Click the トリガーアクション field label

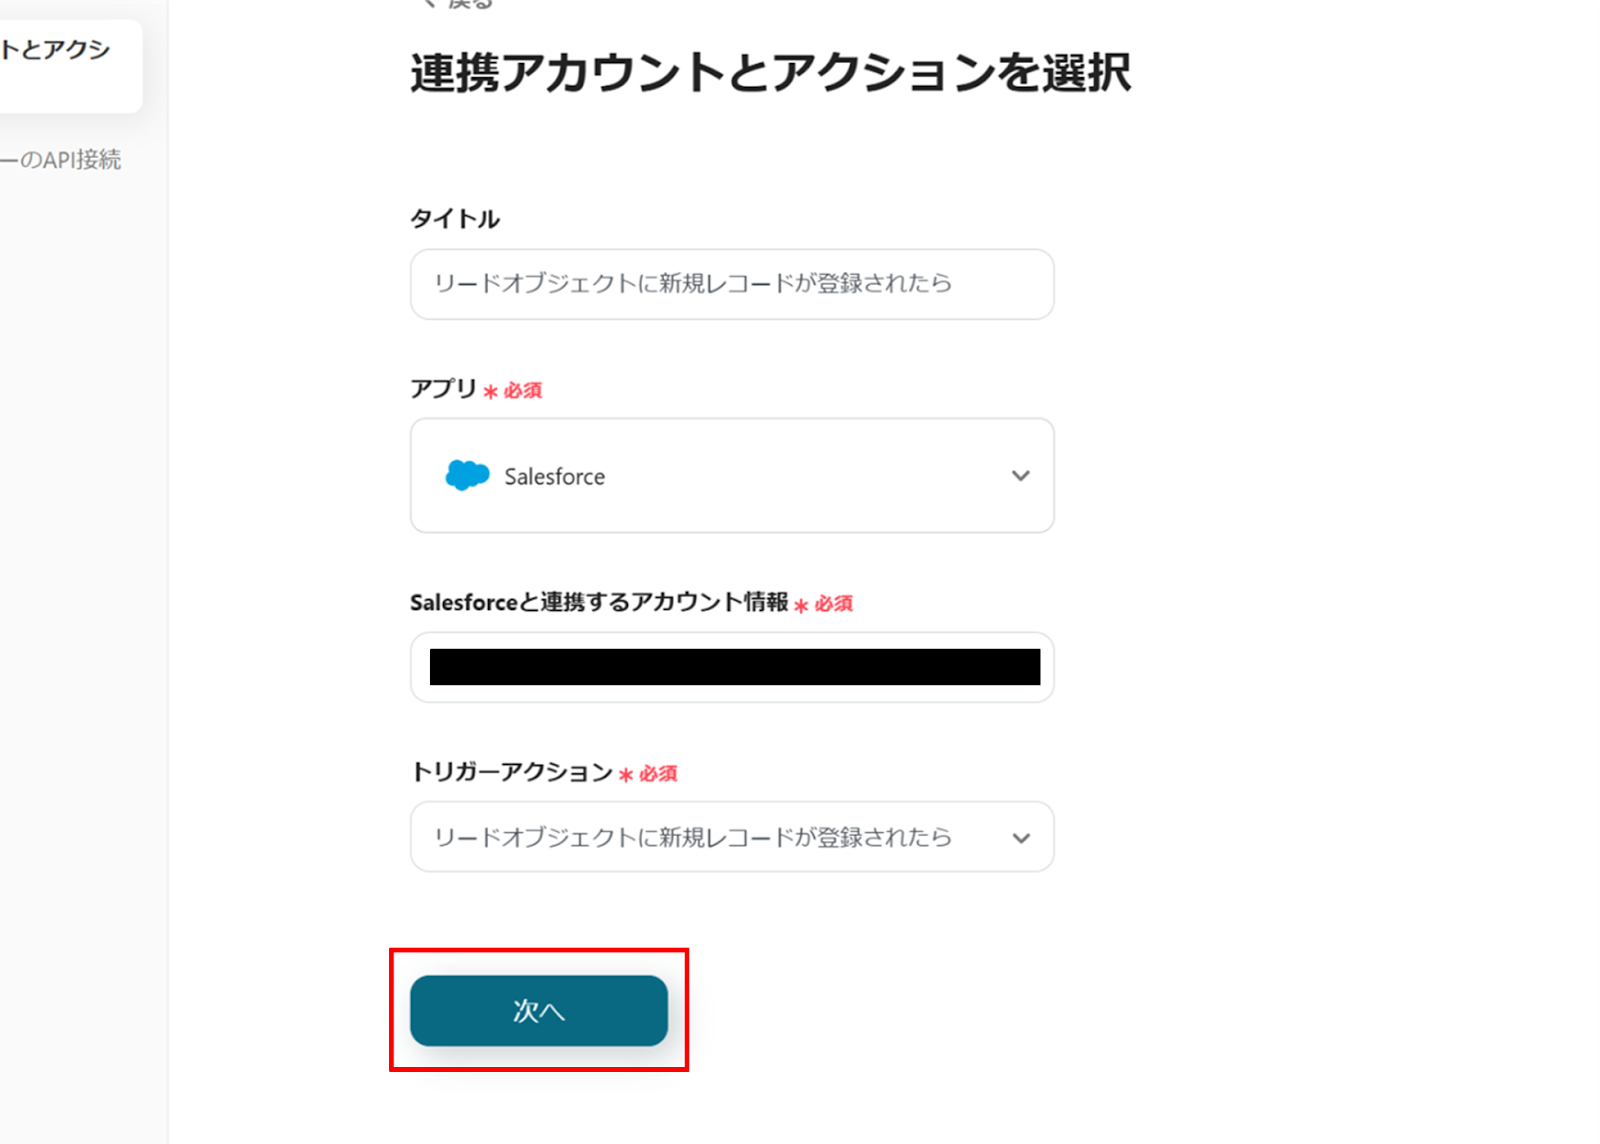pos(511,772)
